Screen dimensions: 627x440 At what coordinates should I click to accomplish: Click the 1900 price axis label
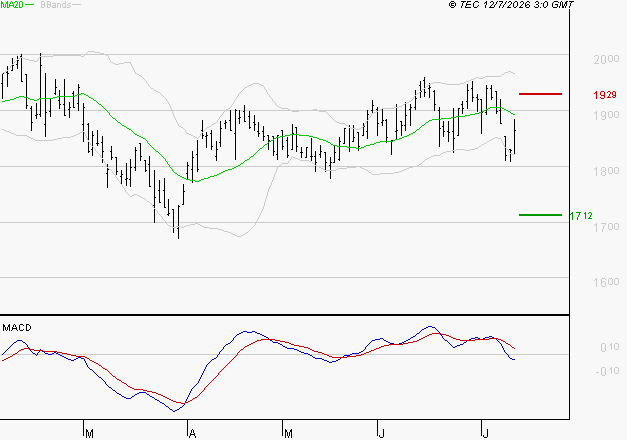606,115
